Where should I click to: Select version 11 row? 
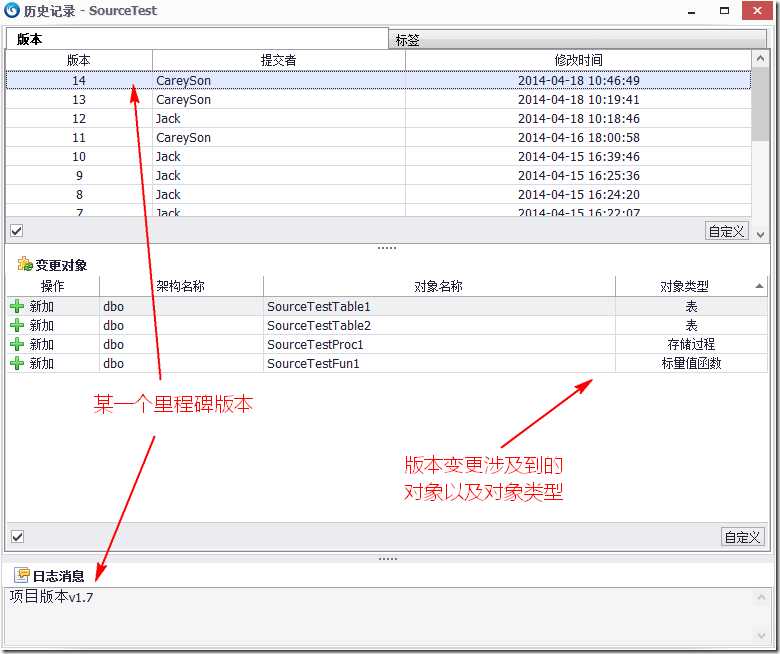[x=378, y=137]
